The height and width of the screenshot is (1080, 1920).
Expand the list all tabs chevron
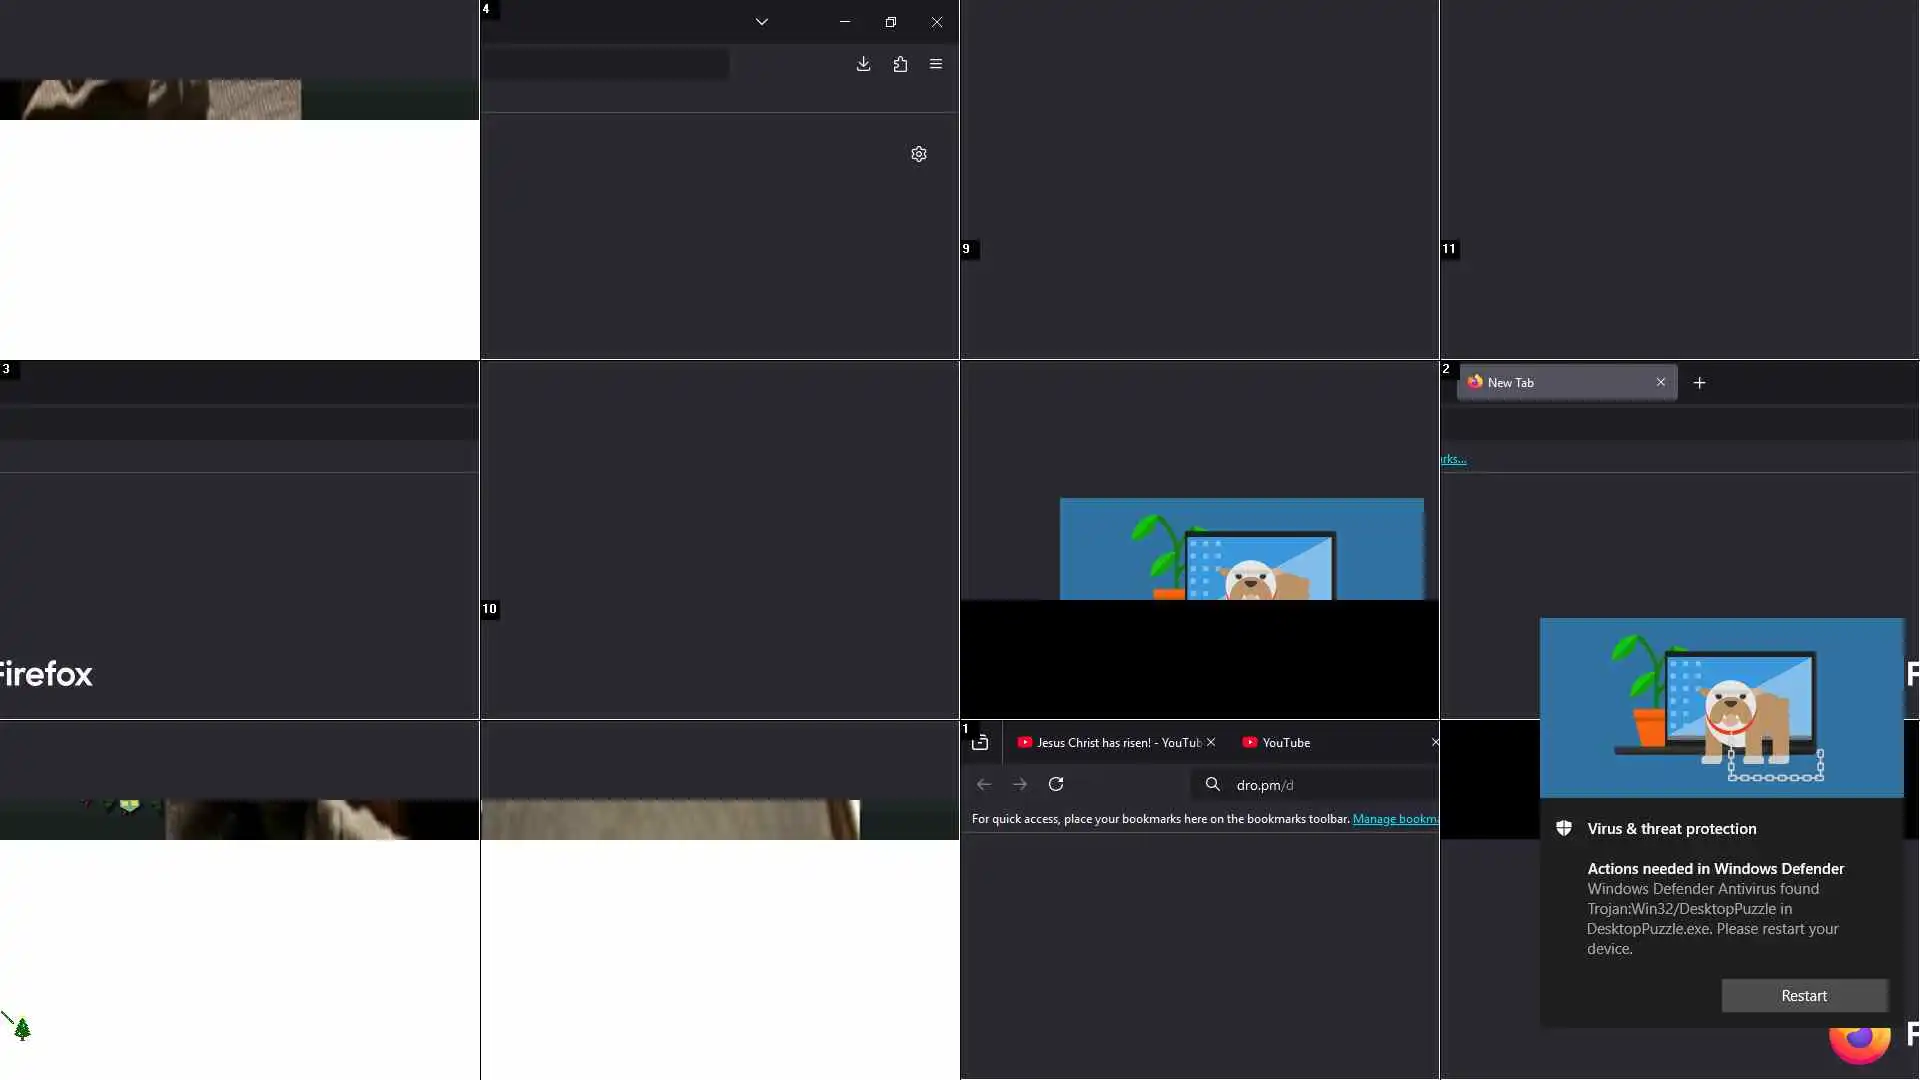[x=762, y=22]
